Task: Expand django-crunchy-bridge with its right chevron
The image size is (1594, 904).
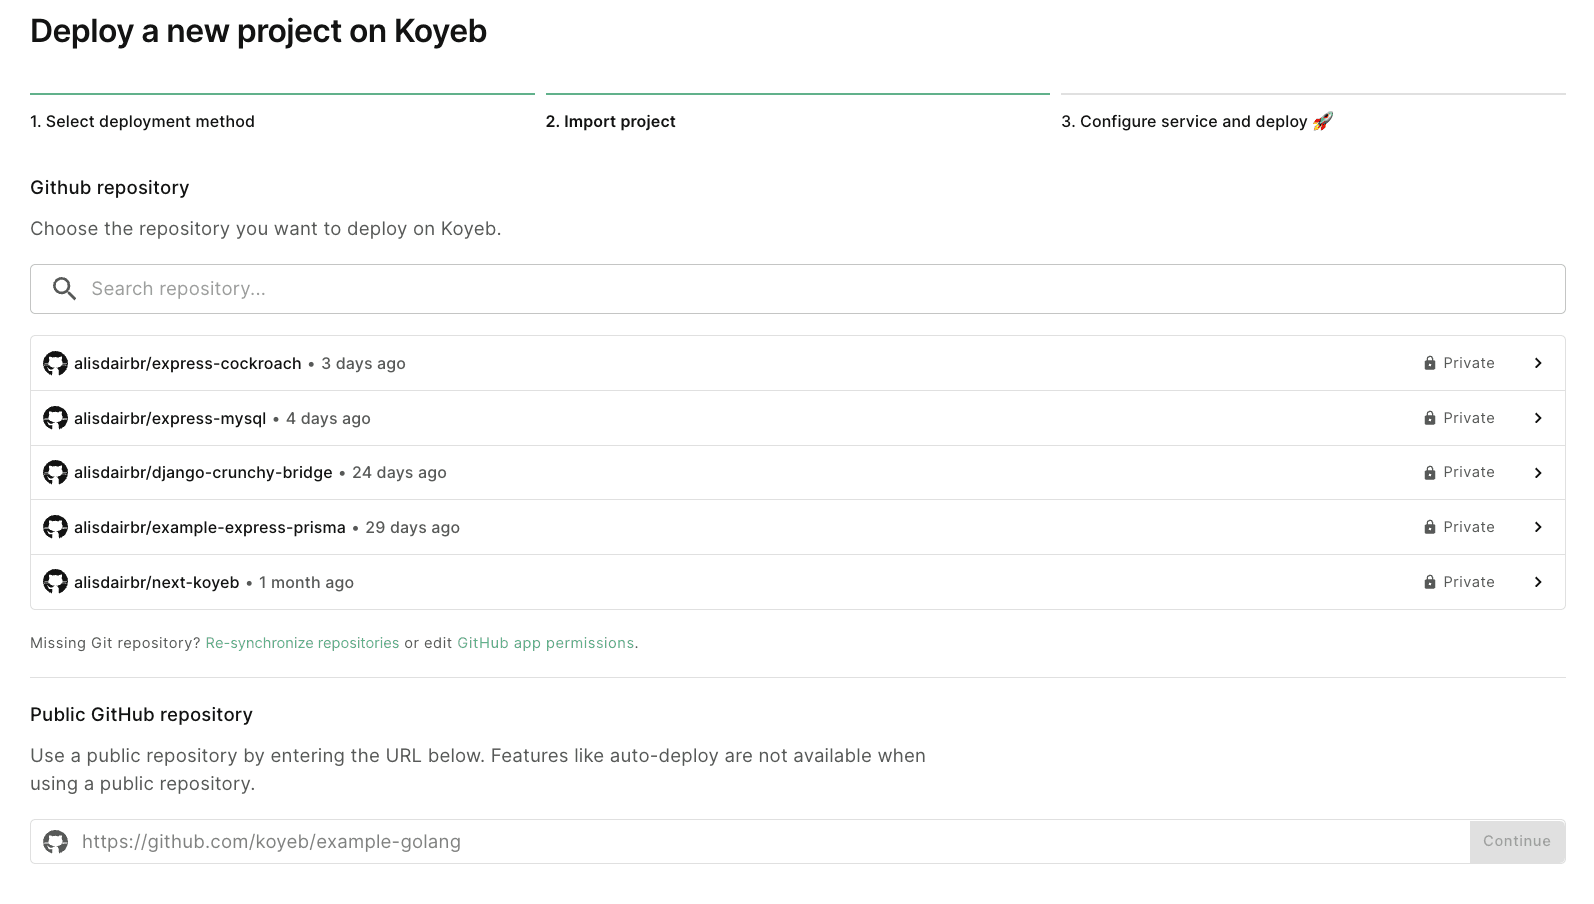Action: tap(1538, 472)
